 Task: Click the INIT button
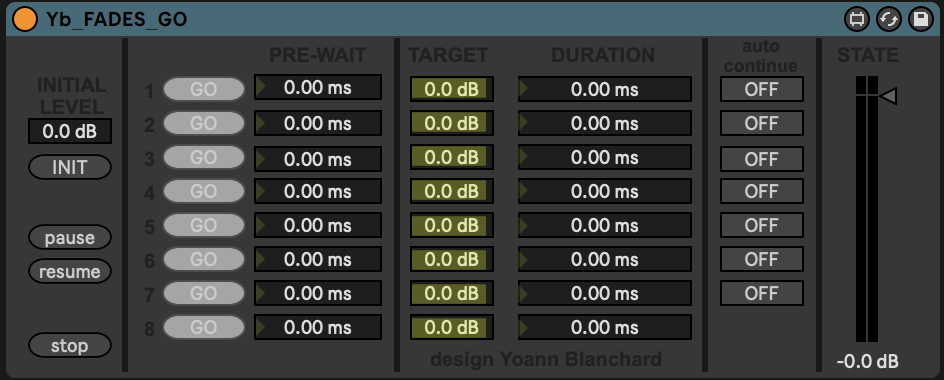tap(70, 167)
